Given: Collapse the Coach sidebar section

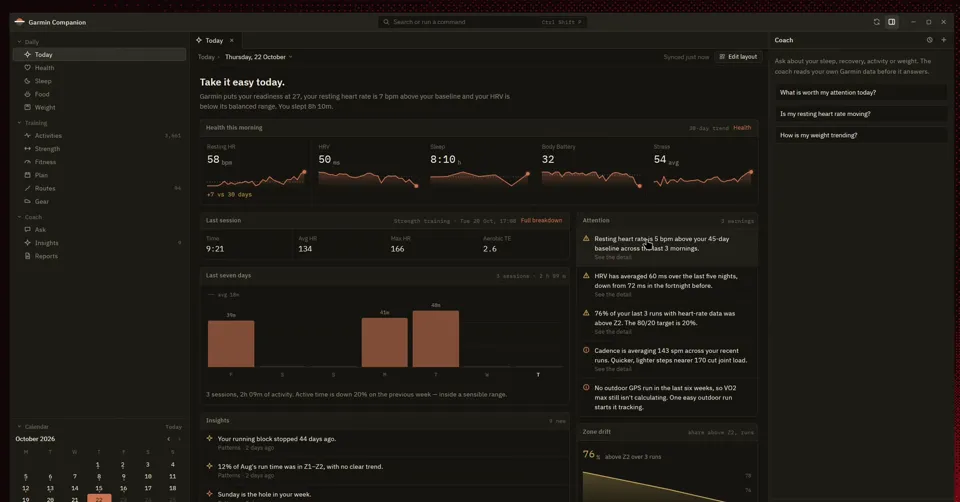Looking at the screenshot, I should (29, 217).
